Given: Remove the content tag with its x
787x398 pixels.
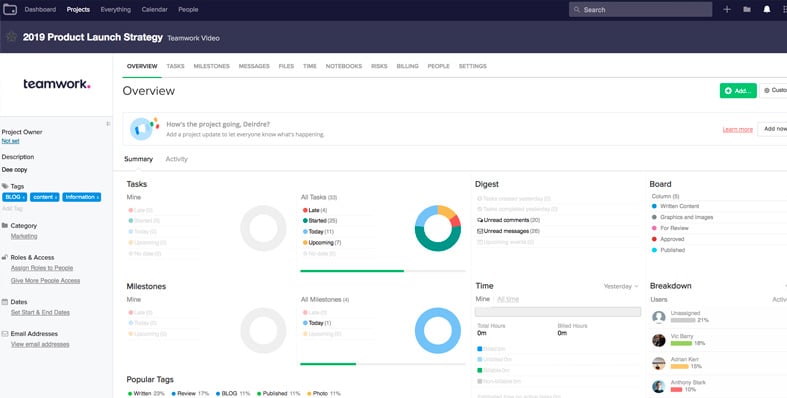Looking at the screenshot, I should coord(56,197).
